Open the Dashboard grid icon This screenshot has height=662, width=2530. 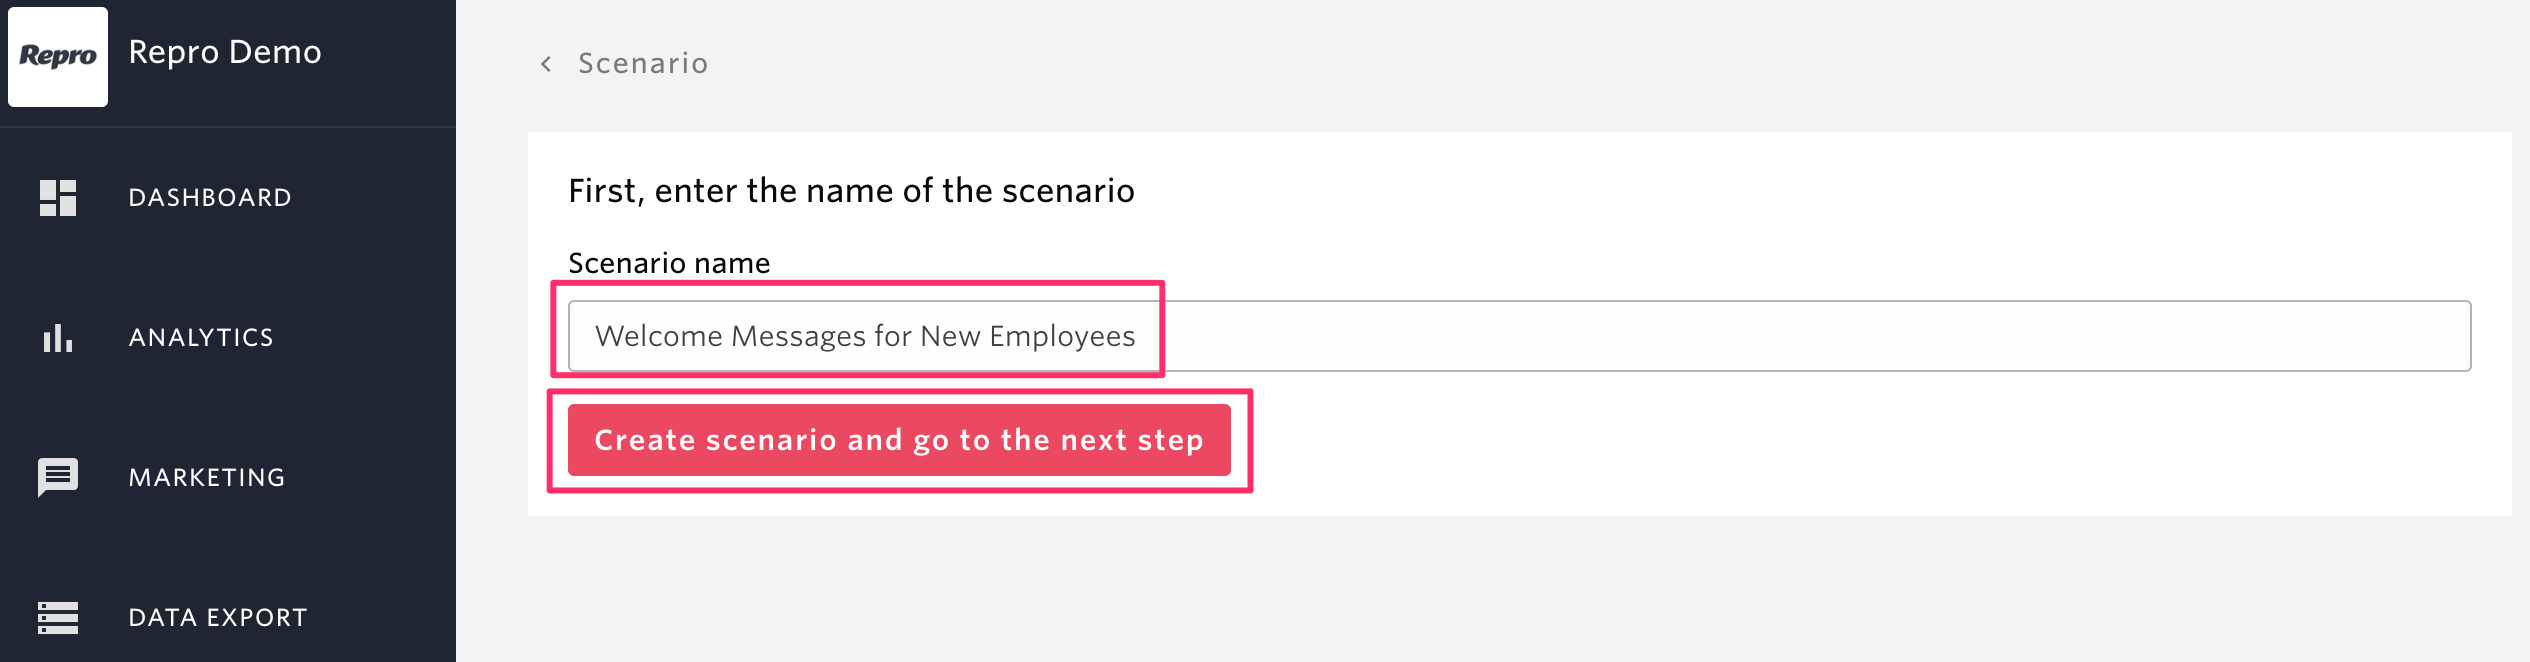tap(58, 198)
